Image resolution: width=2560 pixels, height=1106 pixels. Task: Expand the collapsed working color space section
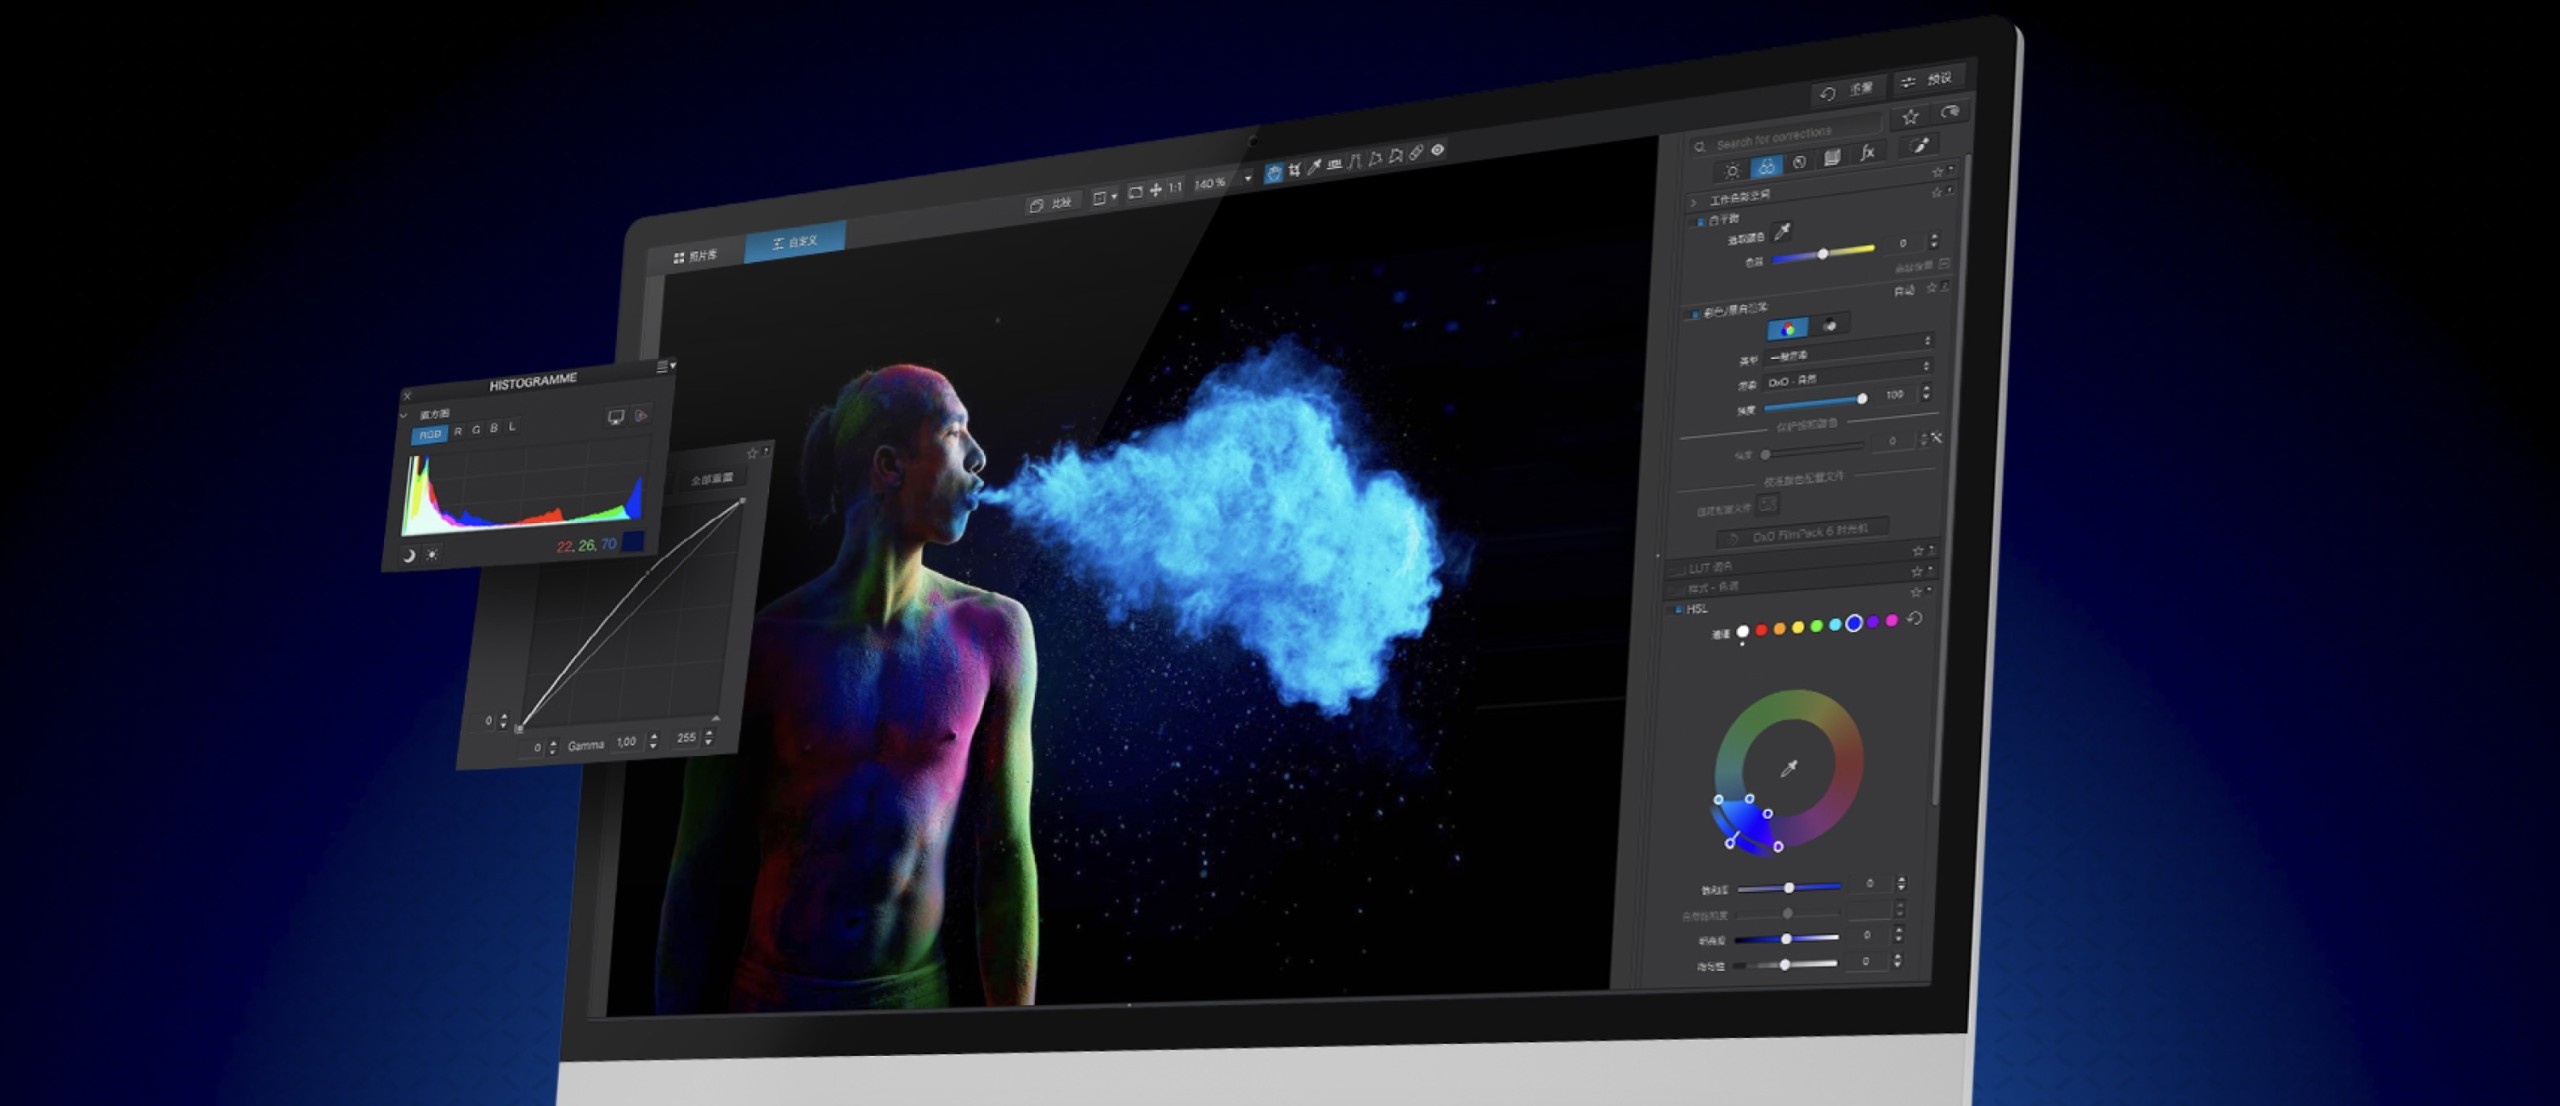tap(1693, 202)
